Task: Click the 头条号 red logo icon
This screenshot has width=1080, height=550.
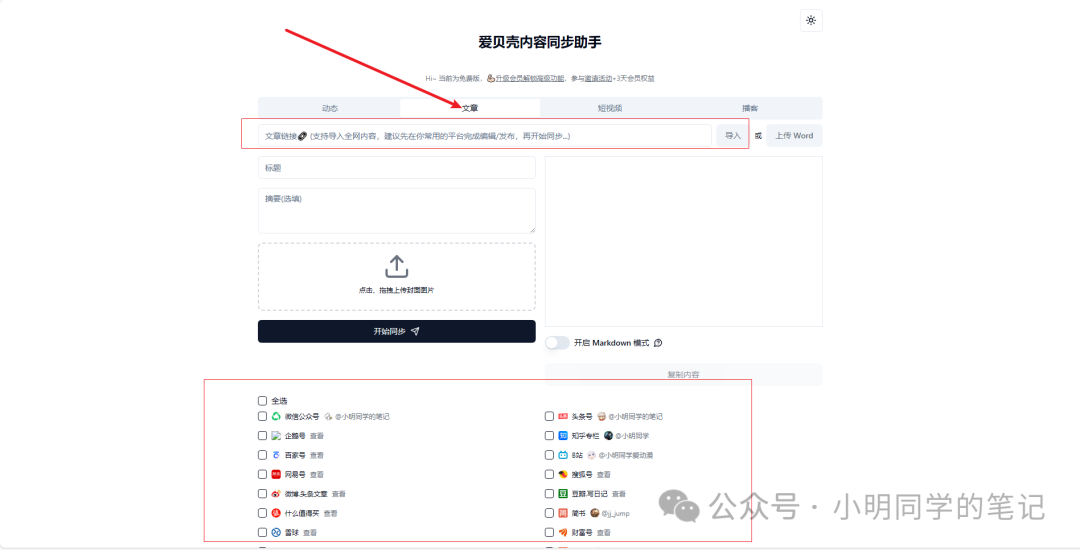Action: click(563, 416)
